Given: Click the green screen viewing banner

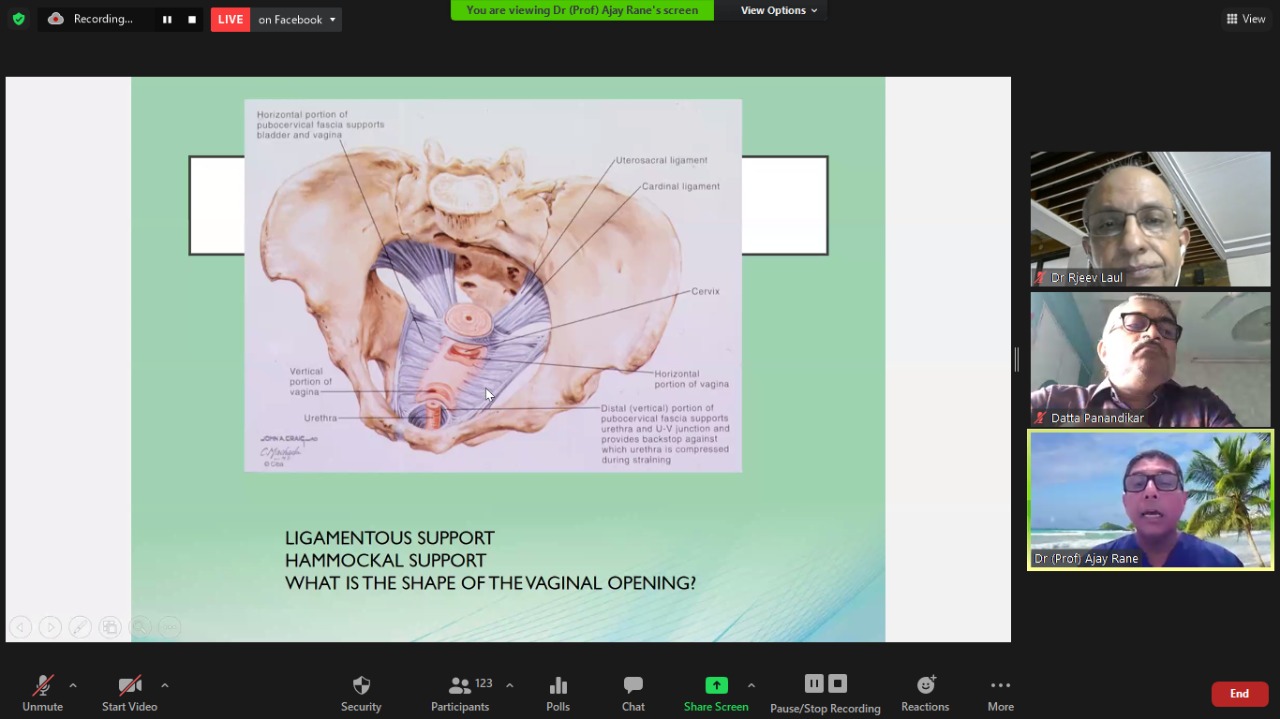Looking at the screenshot, I should (x=582, y=10).
